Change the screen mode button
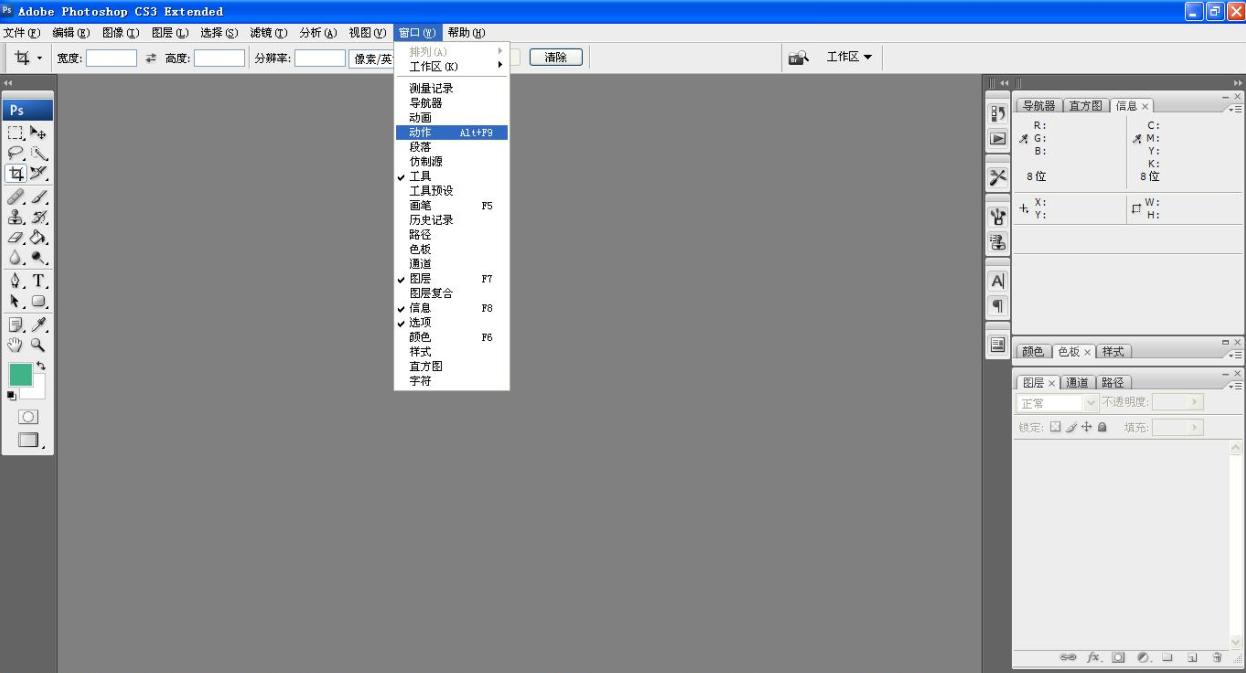 (29, 440)
